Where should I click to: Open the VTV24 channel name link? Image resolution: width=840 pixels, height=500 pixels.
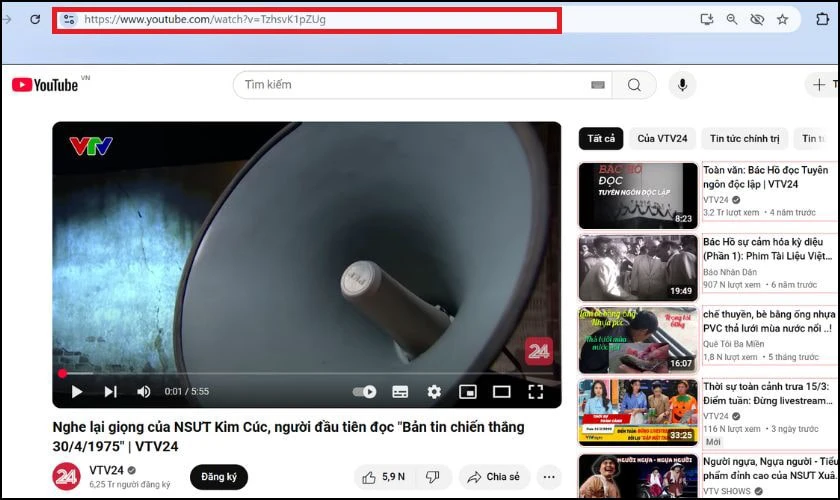click(x=106, y=470)
